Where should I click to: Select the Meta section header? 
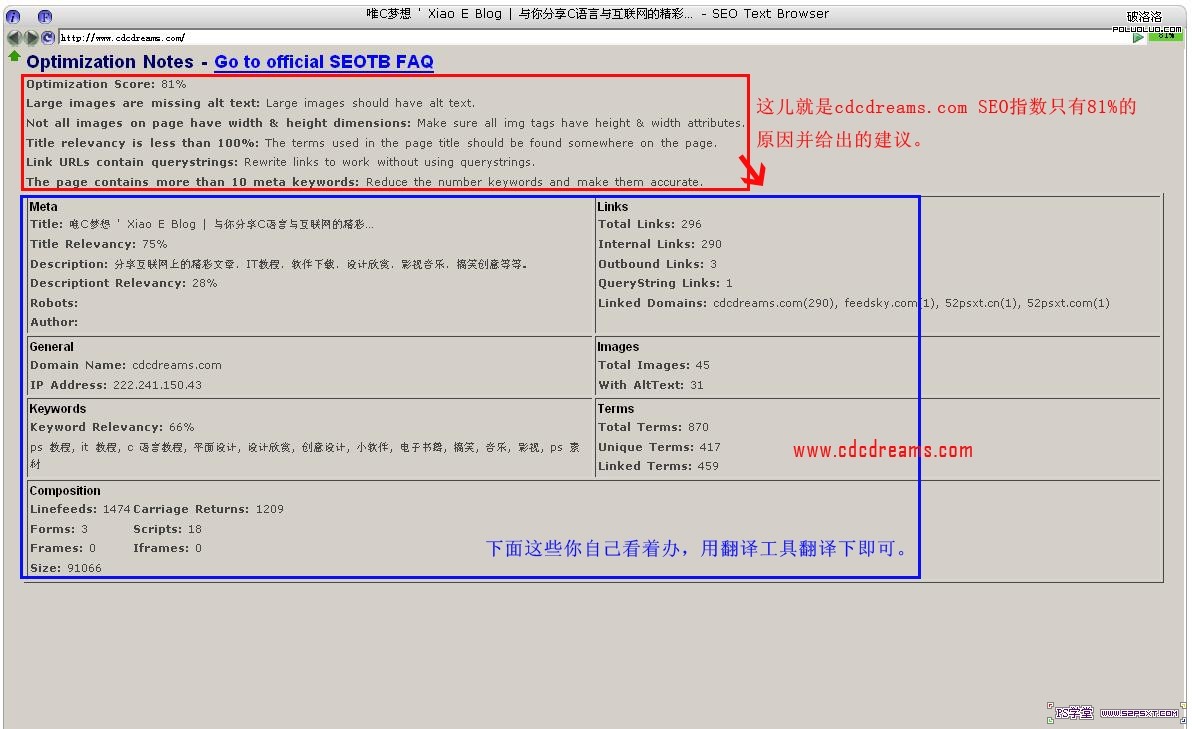[44, 207]
